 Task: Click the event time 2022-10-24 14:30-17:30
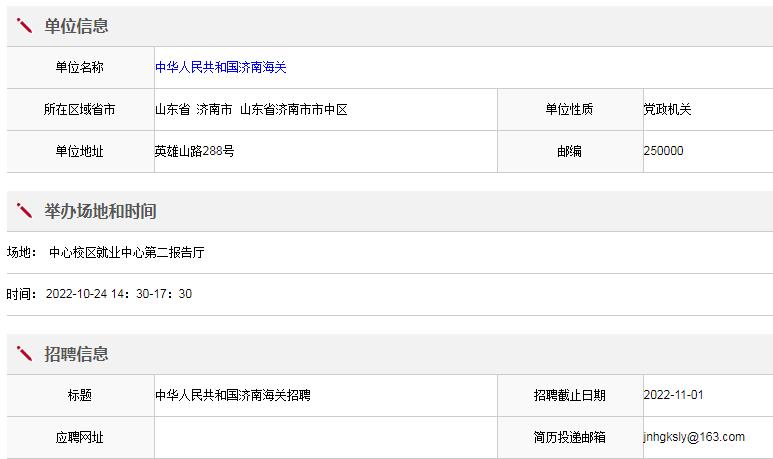point(118,294)
